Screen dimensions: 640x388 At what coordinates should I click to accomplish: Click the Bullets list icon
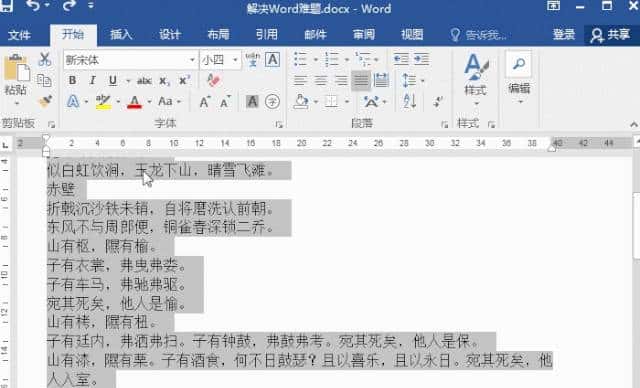(x=300, y=60)
